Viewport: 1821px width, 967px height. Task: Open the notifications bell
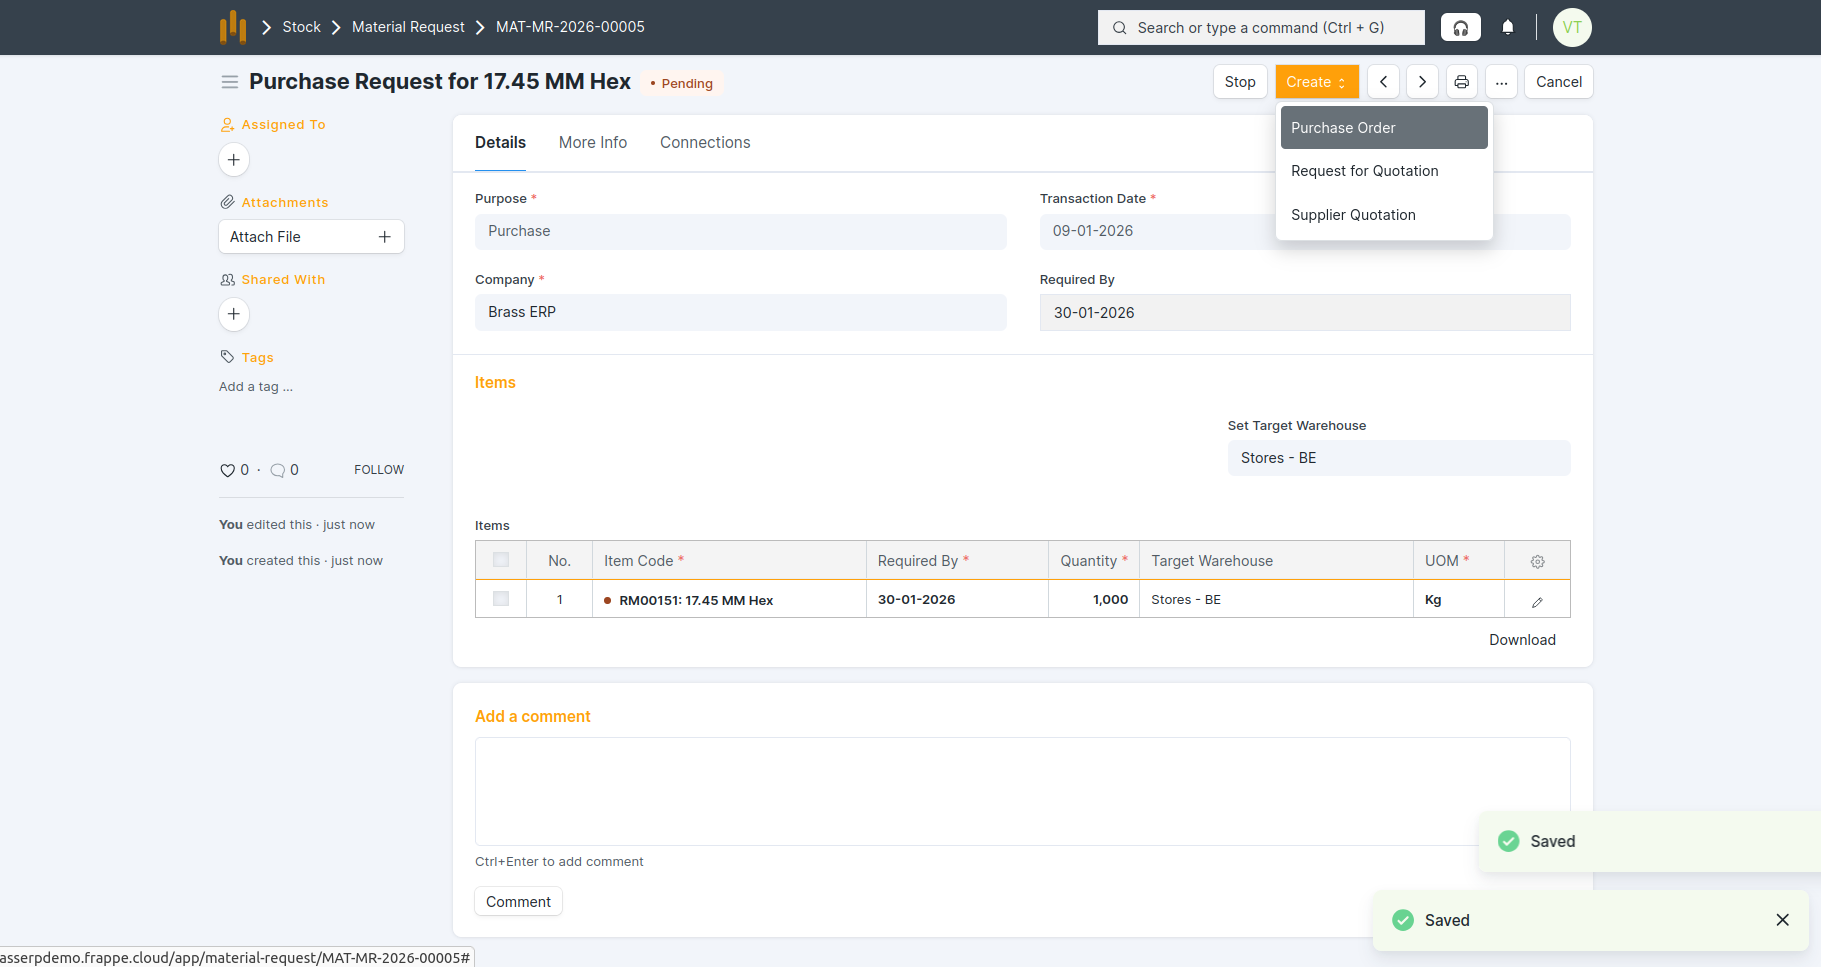tap(1507, 28)
